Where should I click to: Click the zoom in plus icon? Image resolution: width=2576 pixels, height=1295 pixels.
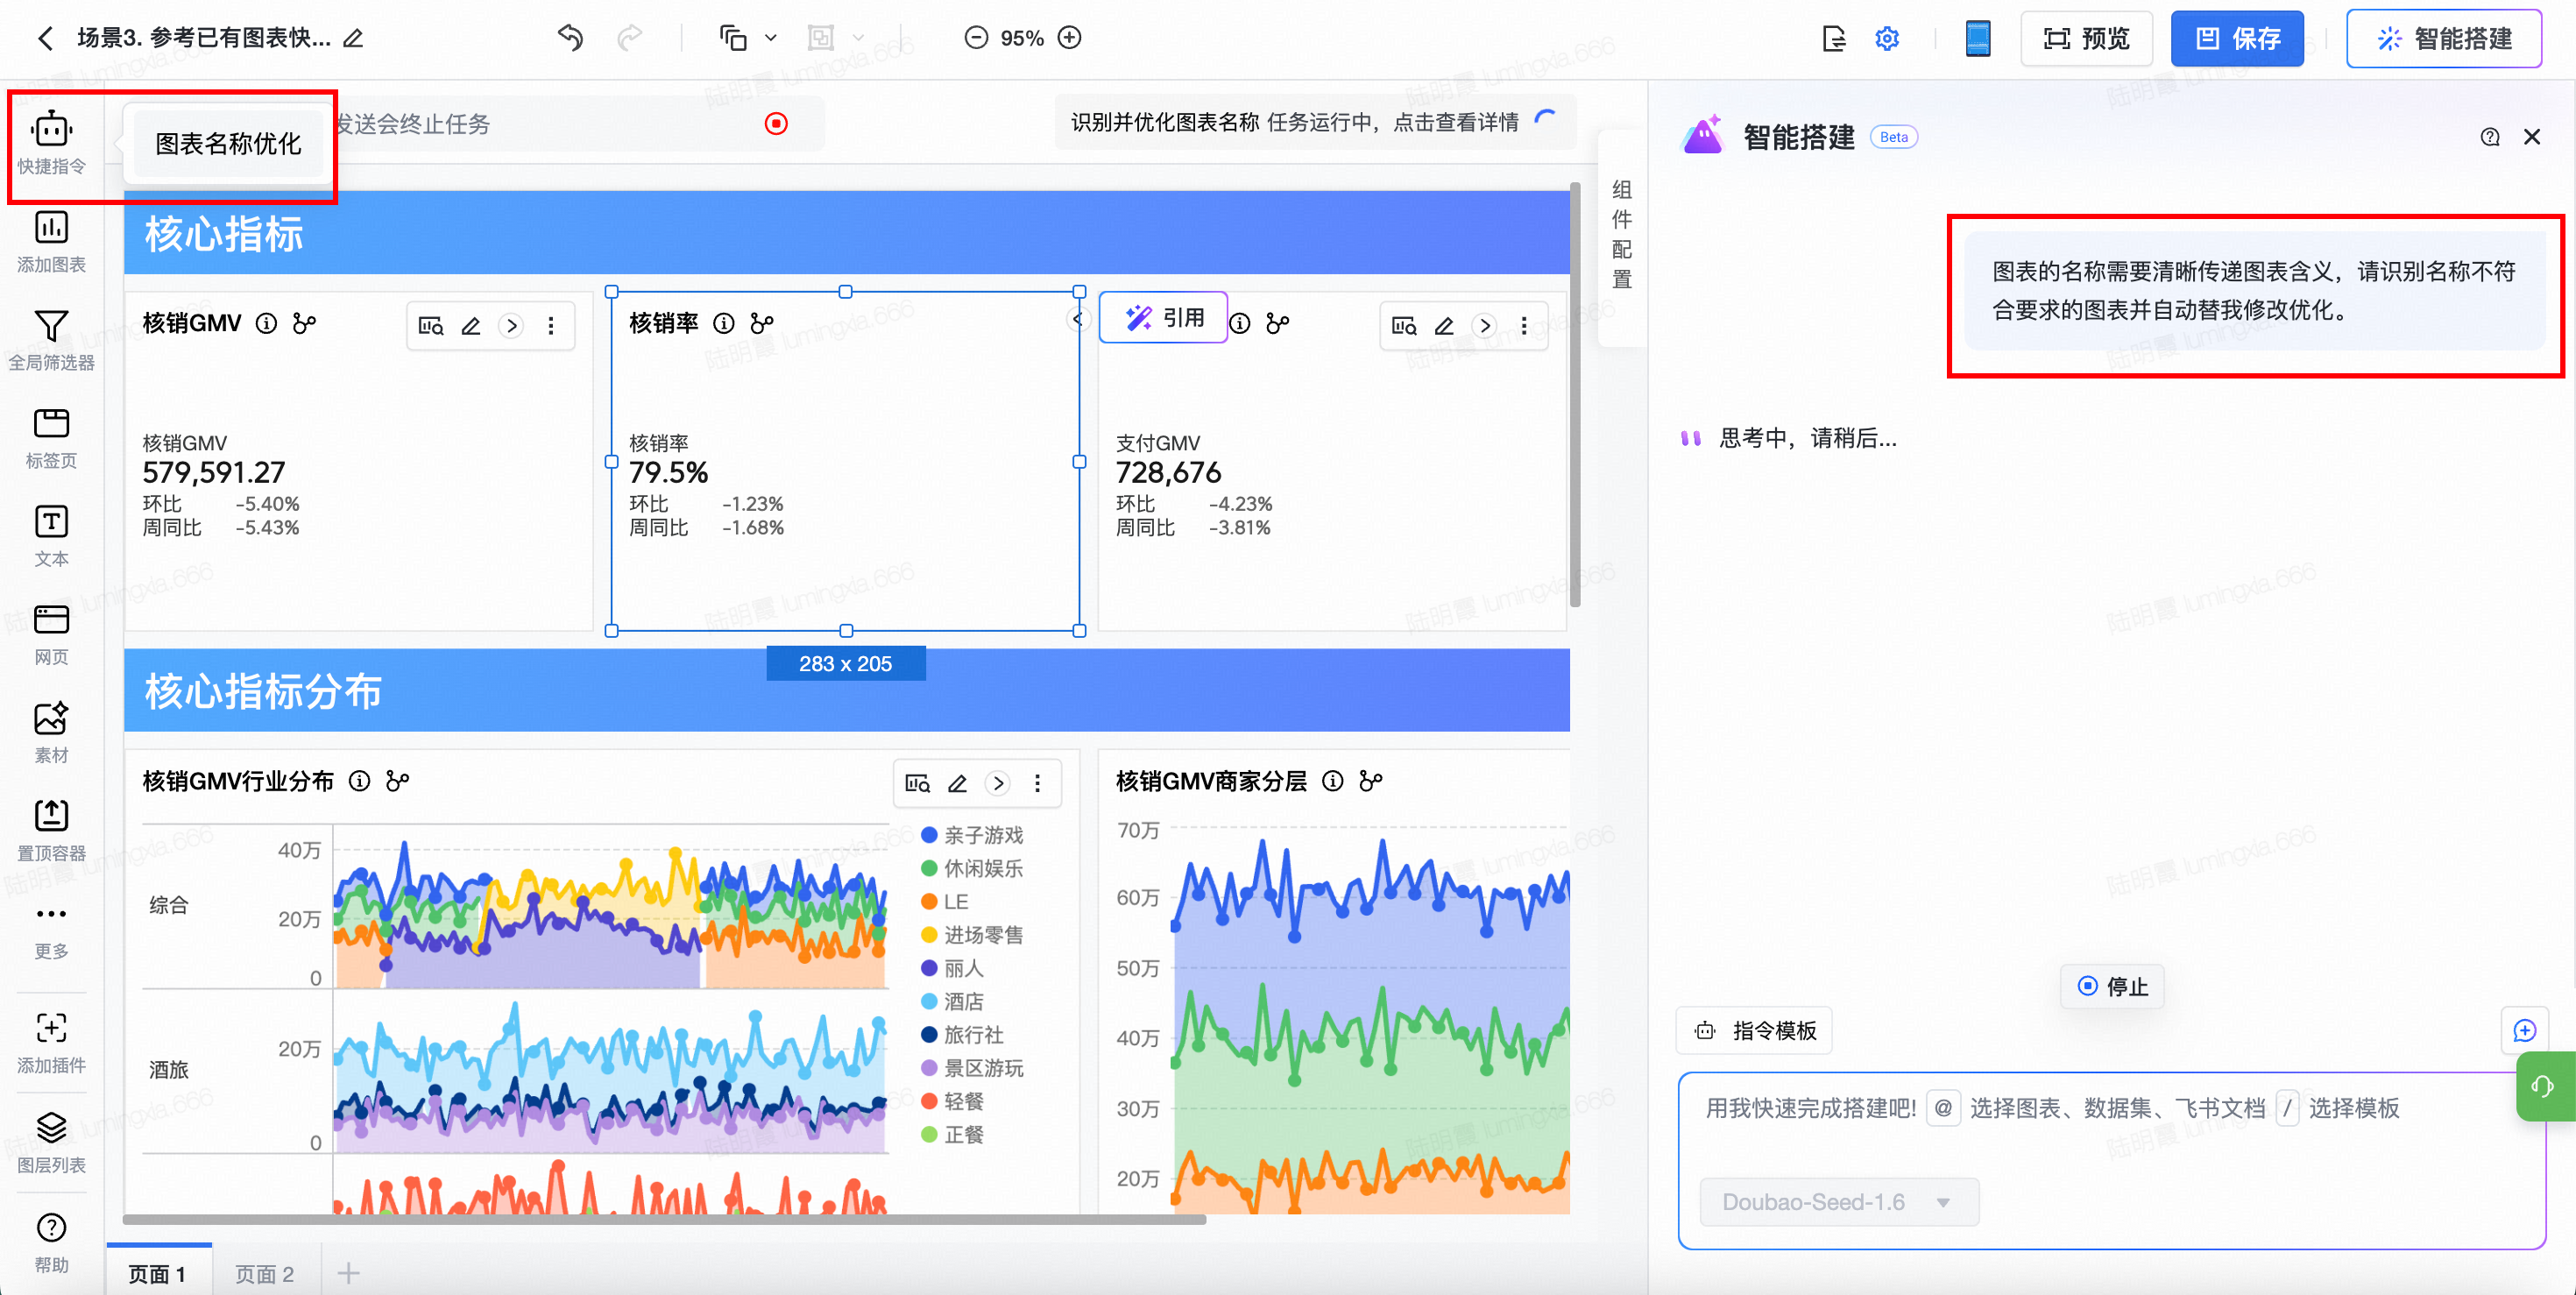click(1070, 38)
